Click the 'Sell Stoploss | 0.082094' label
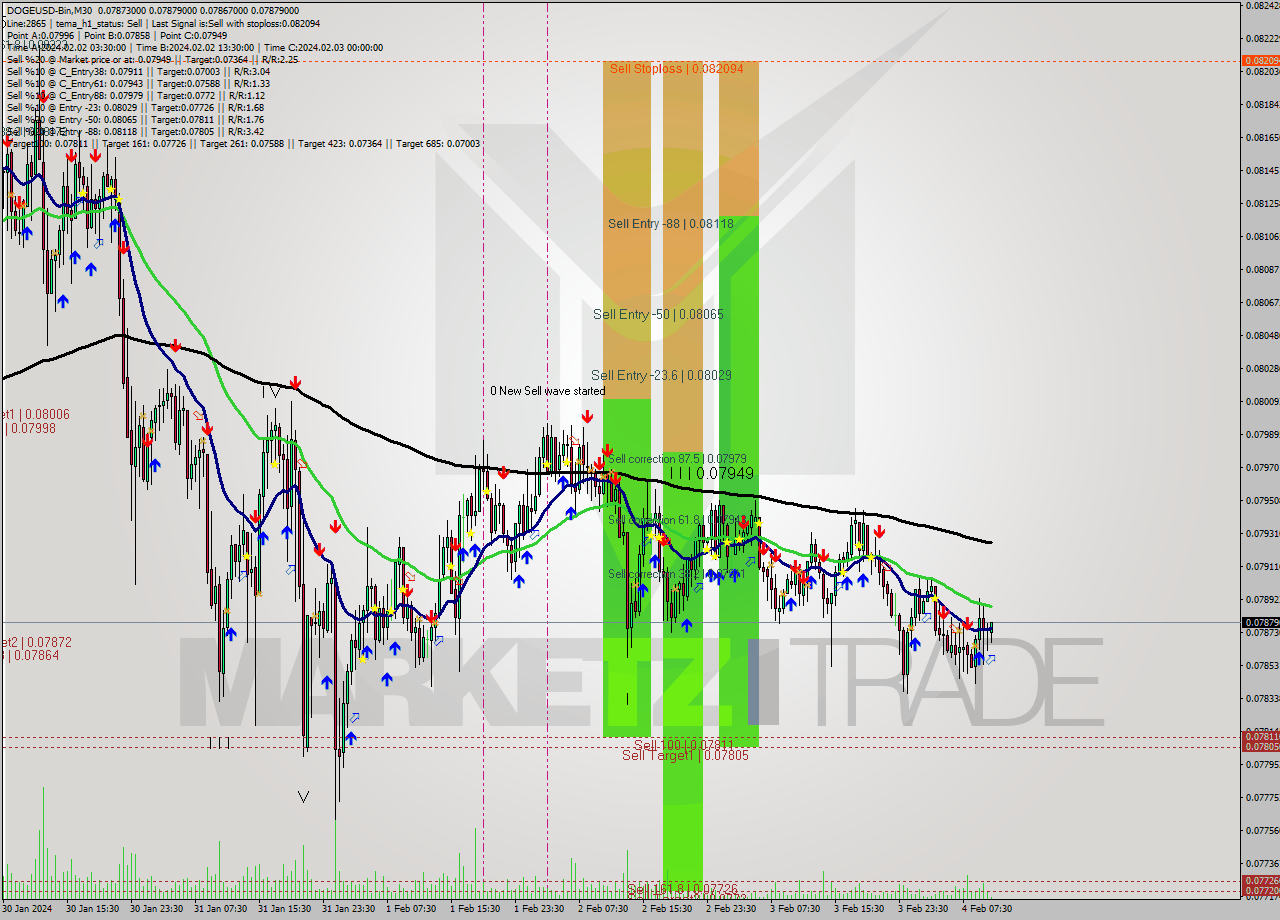 [x=676, y=69]
